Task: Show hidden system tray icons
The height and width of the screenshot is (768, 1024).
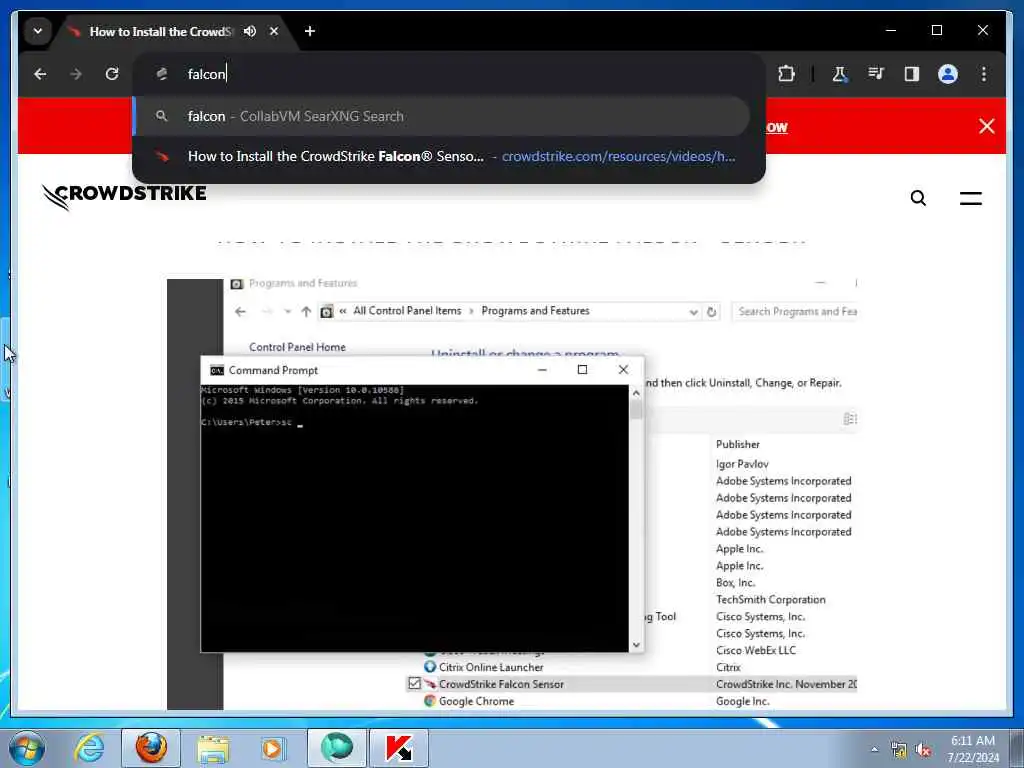Action: (x=874, y=749)
